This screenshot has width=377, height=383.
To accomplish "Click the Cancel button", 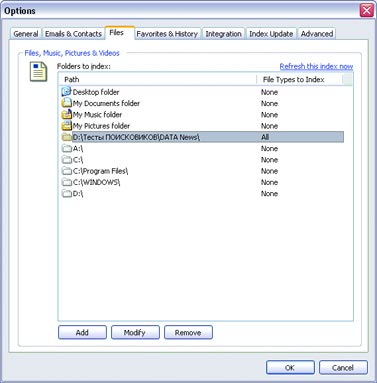I will pyautogui.click(x=343, y=367).
